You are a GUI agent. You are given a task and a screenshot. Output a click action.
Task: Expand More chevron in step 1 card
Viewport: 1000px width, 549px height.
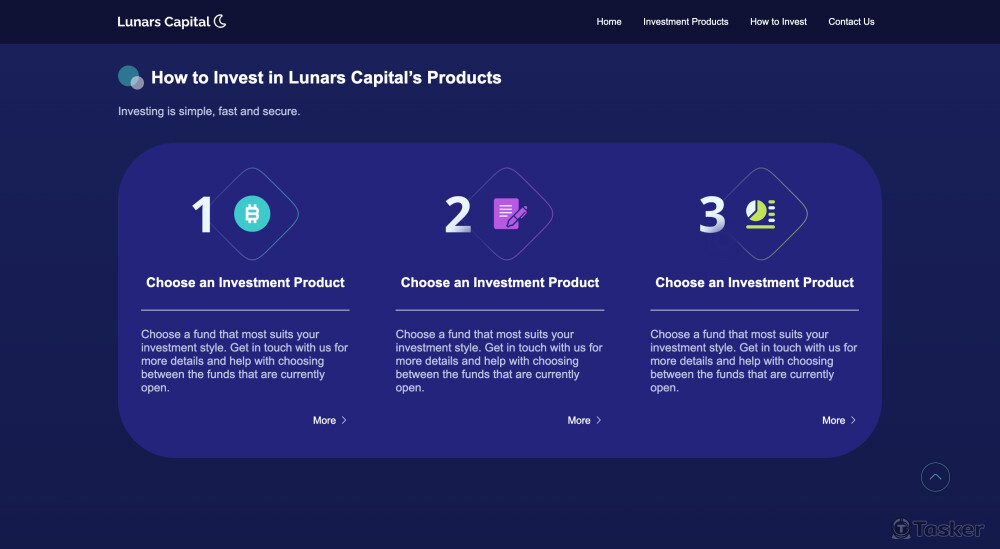(344, 421)
